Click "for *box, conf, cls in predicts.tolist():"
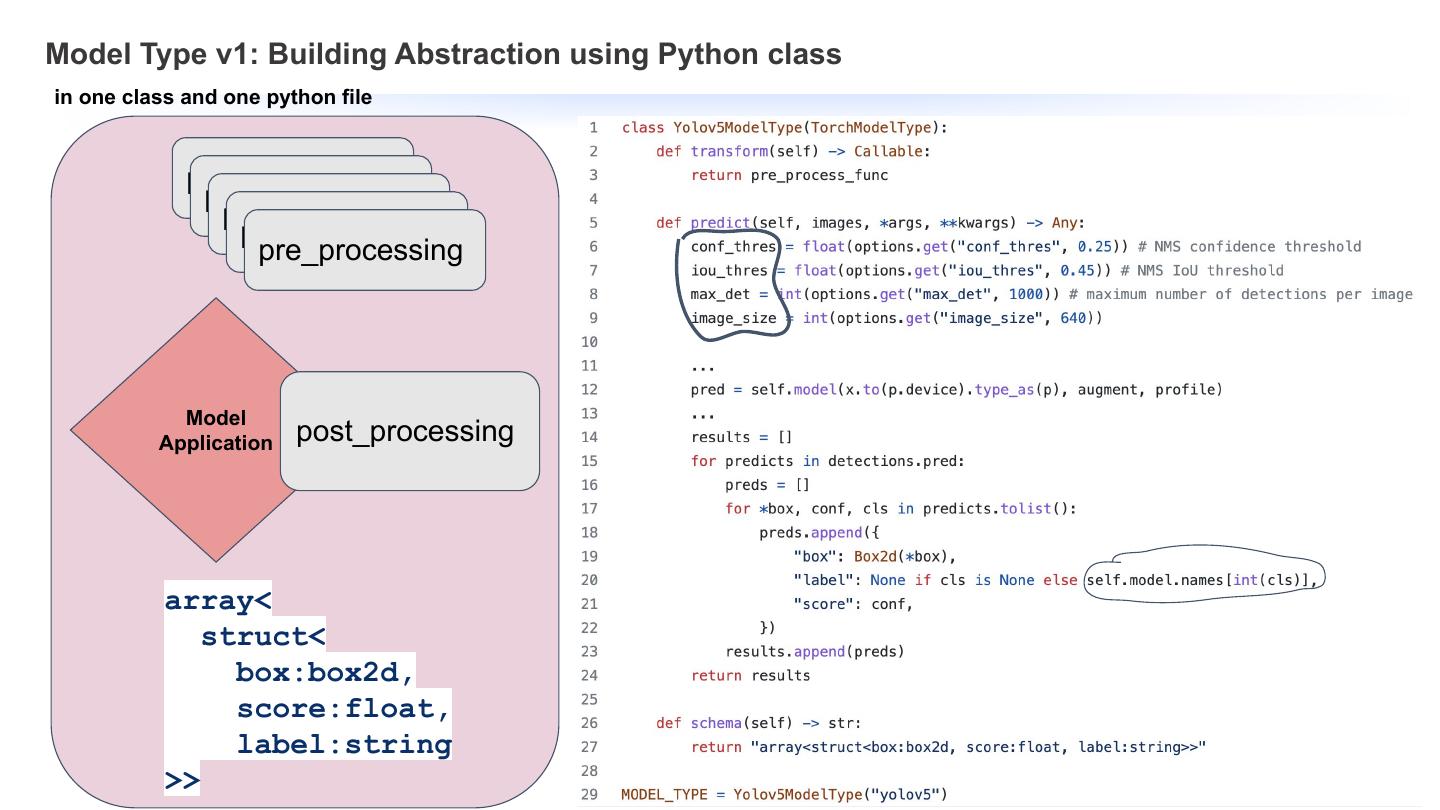Screen dimensions: 1440x810 (x=901, y=509)
